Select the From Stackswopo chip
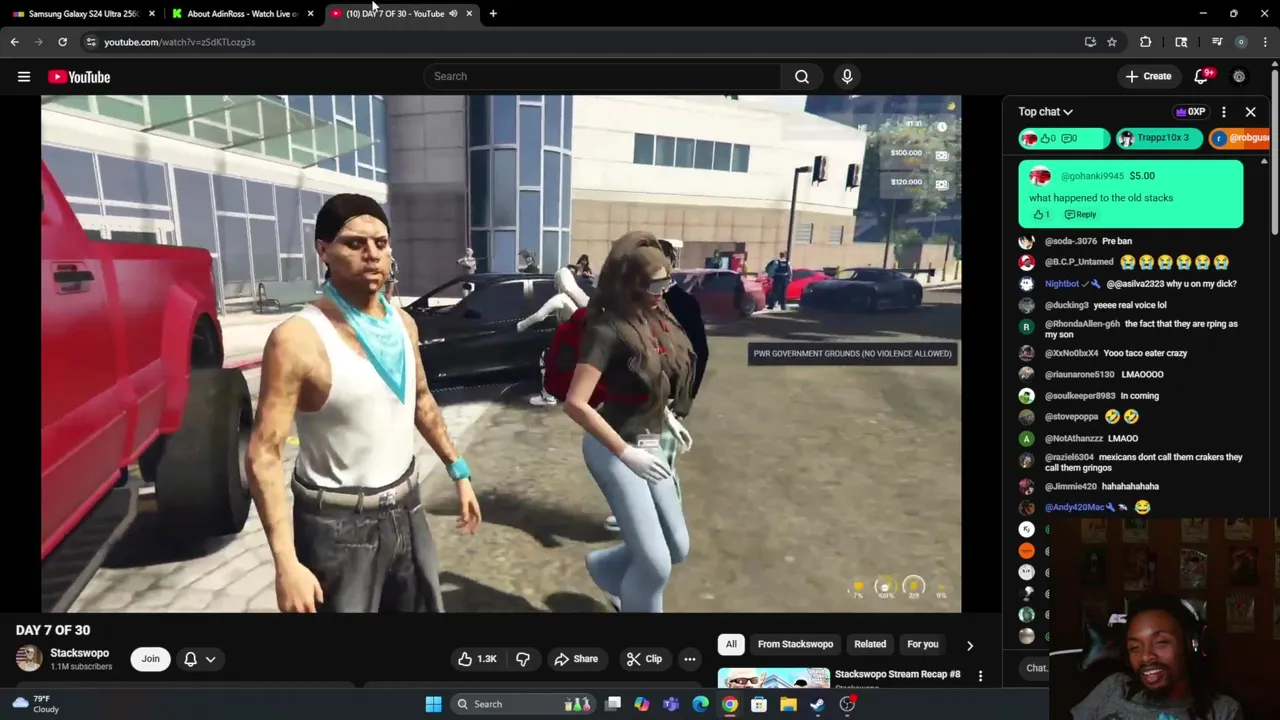 pyautogui.click(x=795, y=644)
